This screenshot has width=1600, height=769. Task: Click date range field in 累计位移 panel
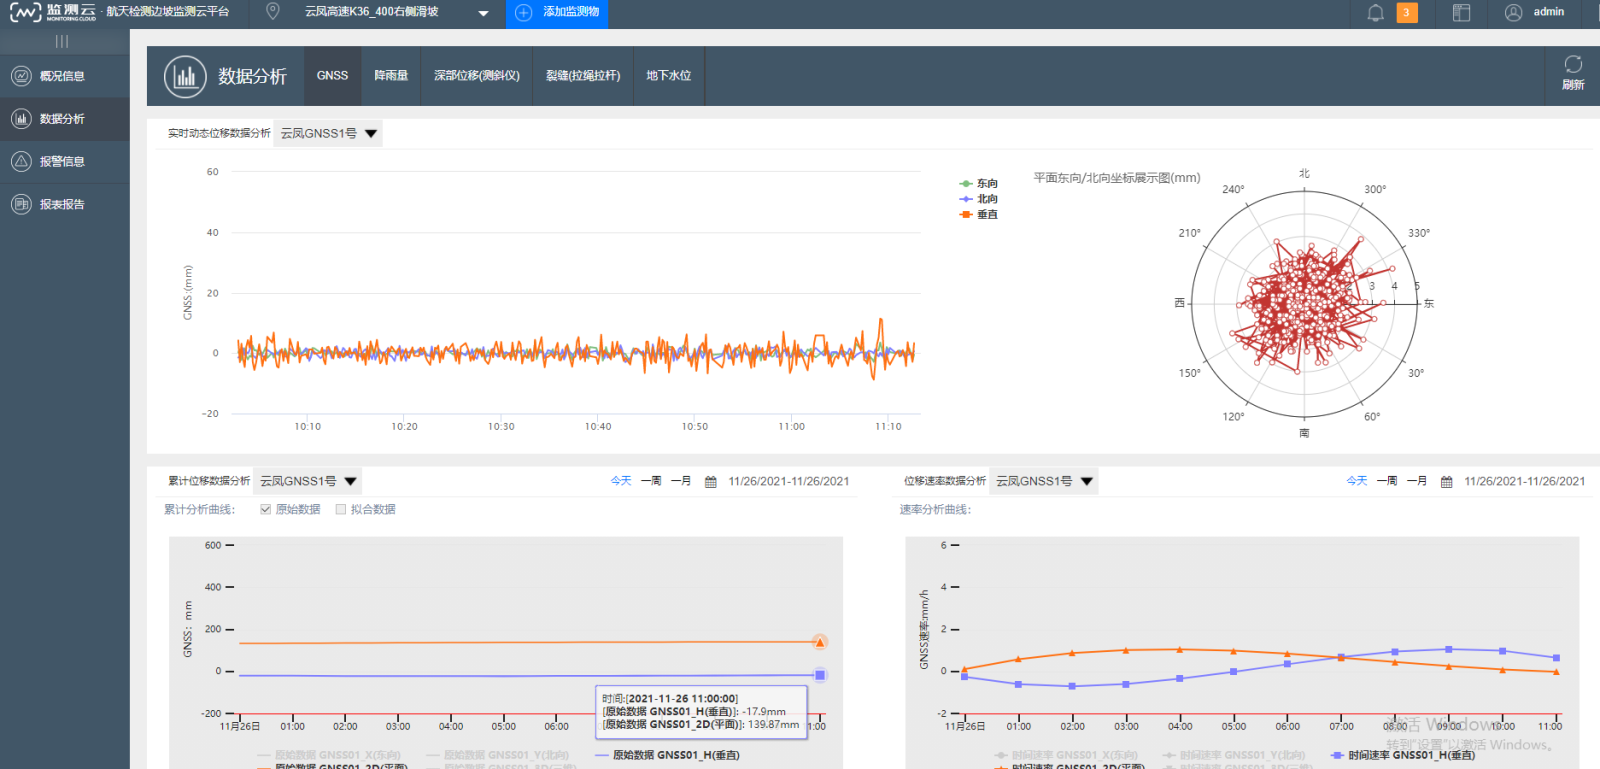pos(789,482)
